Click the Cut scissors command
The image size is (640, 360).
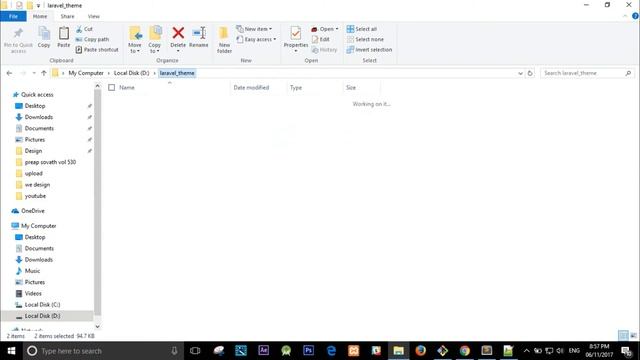pos(84,29)
